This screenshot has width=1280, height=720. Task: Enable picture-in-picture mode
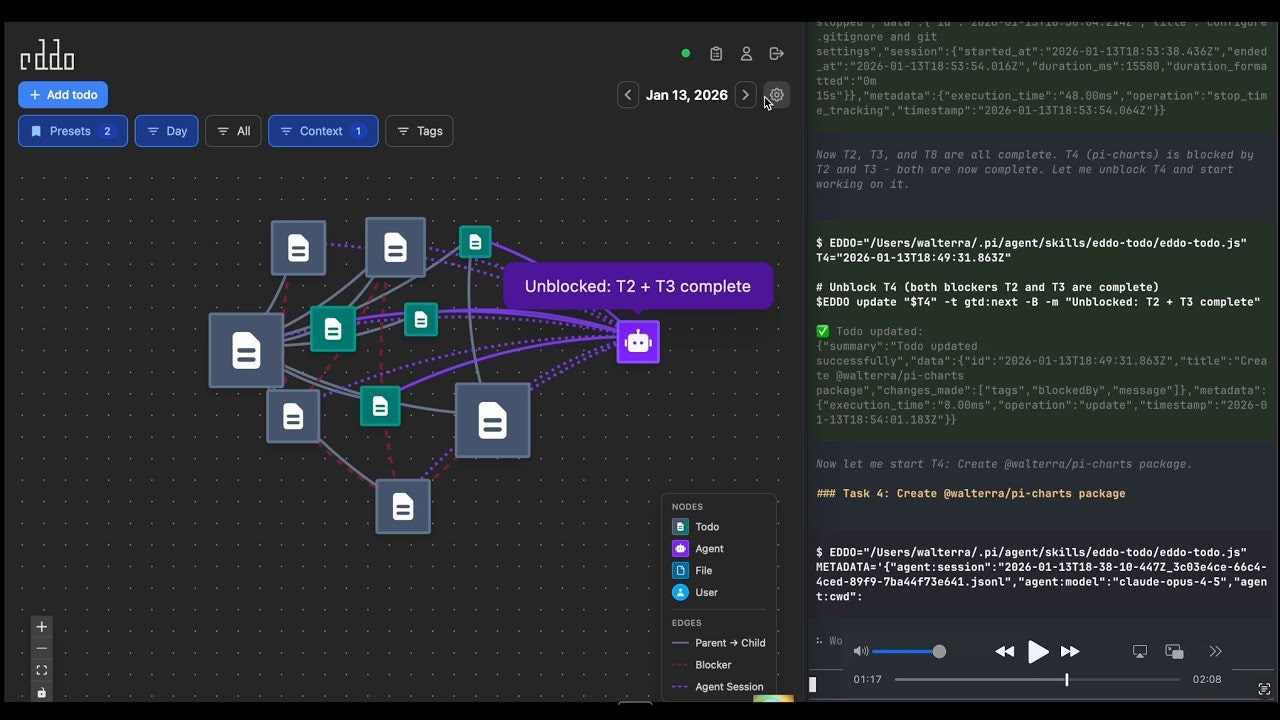pyautogui.click(x=1175, y=652)
